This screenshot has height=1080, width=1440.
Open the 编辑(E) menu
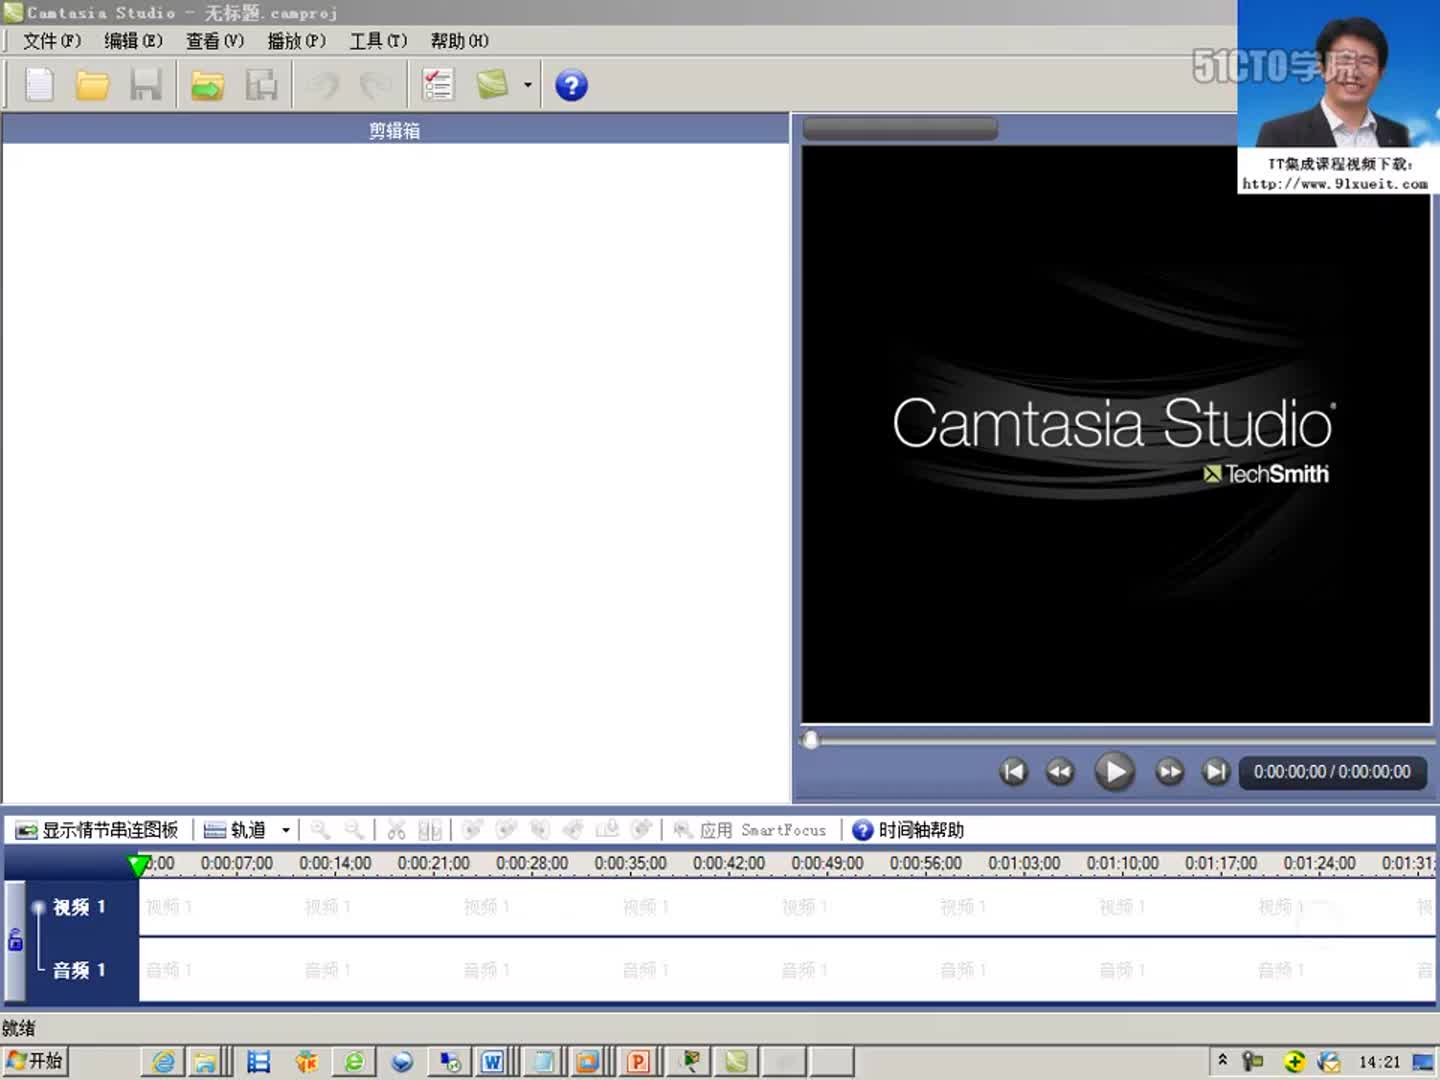coord(133,41)
